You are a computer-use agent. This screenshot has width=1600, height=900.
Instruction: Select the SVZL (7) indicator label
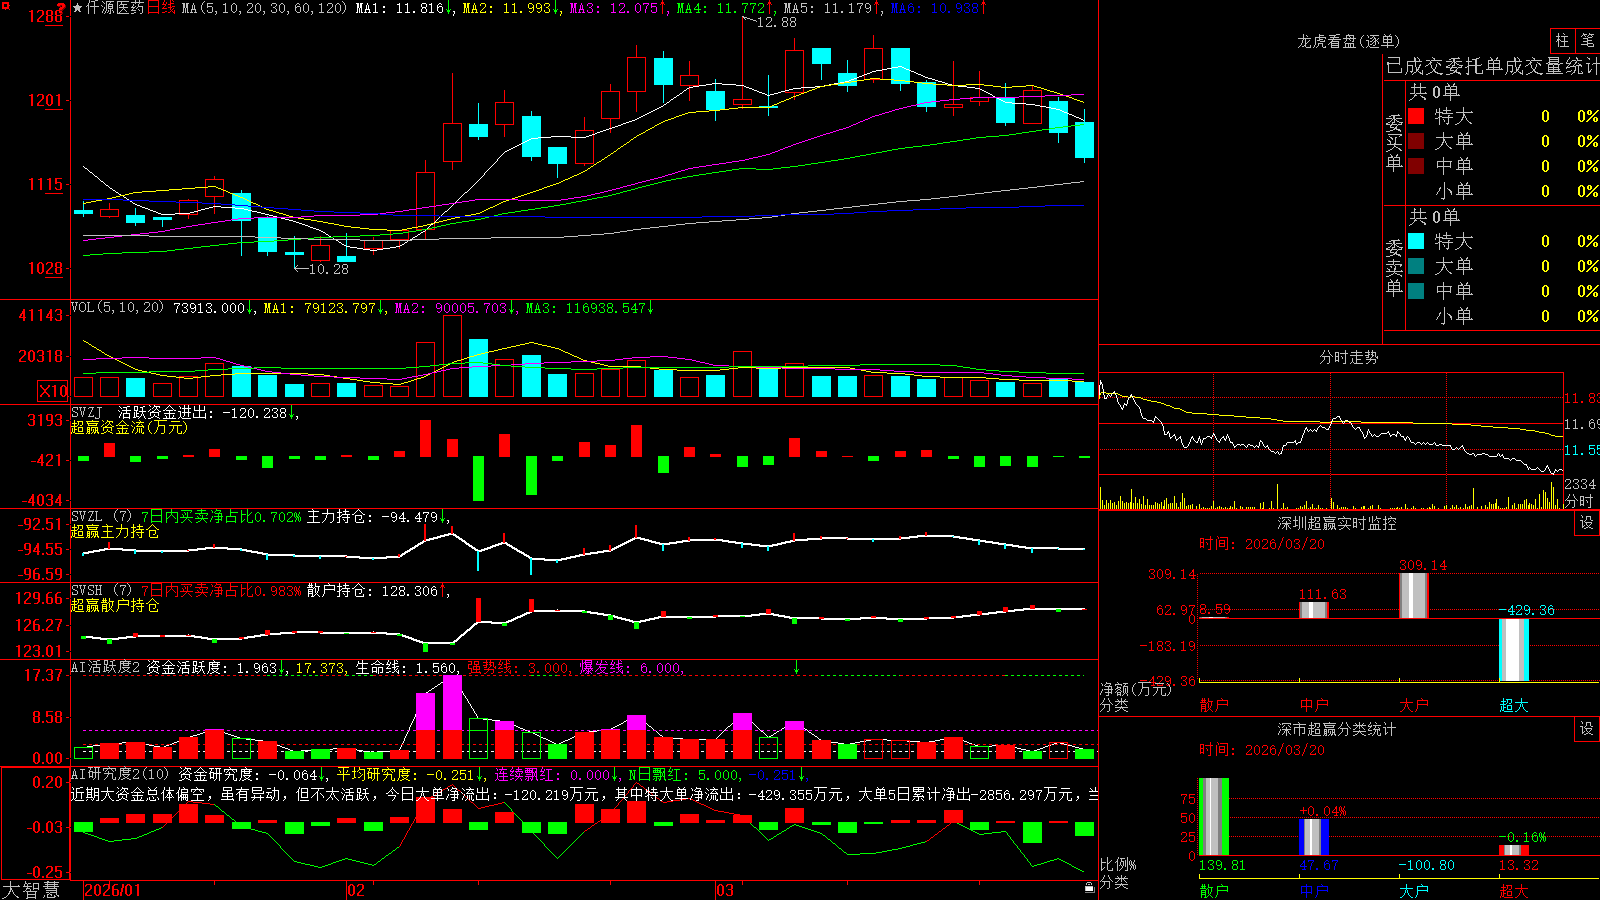pyautogui.click(x=101, y=517)
